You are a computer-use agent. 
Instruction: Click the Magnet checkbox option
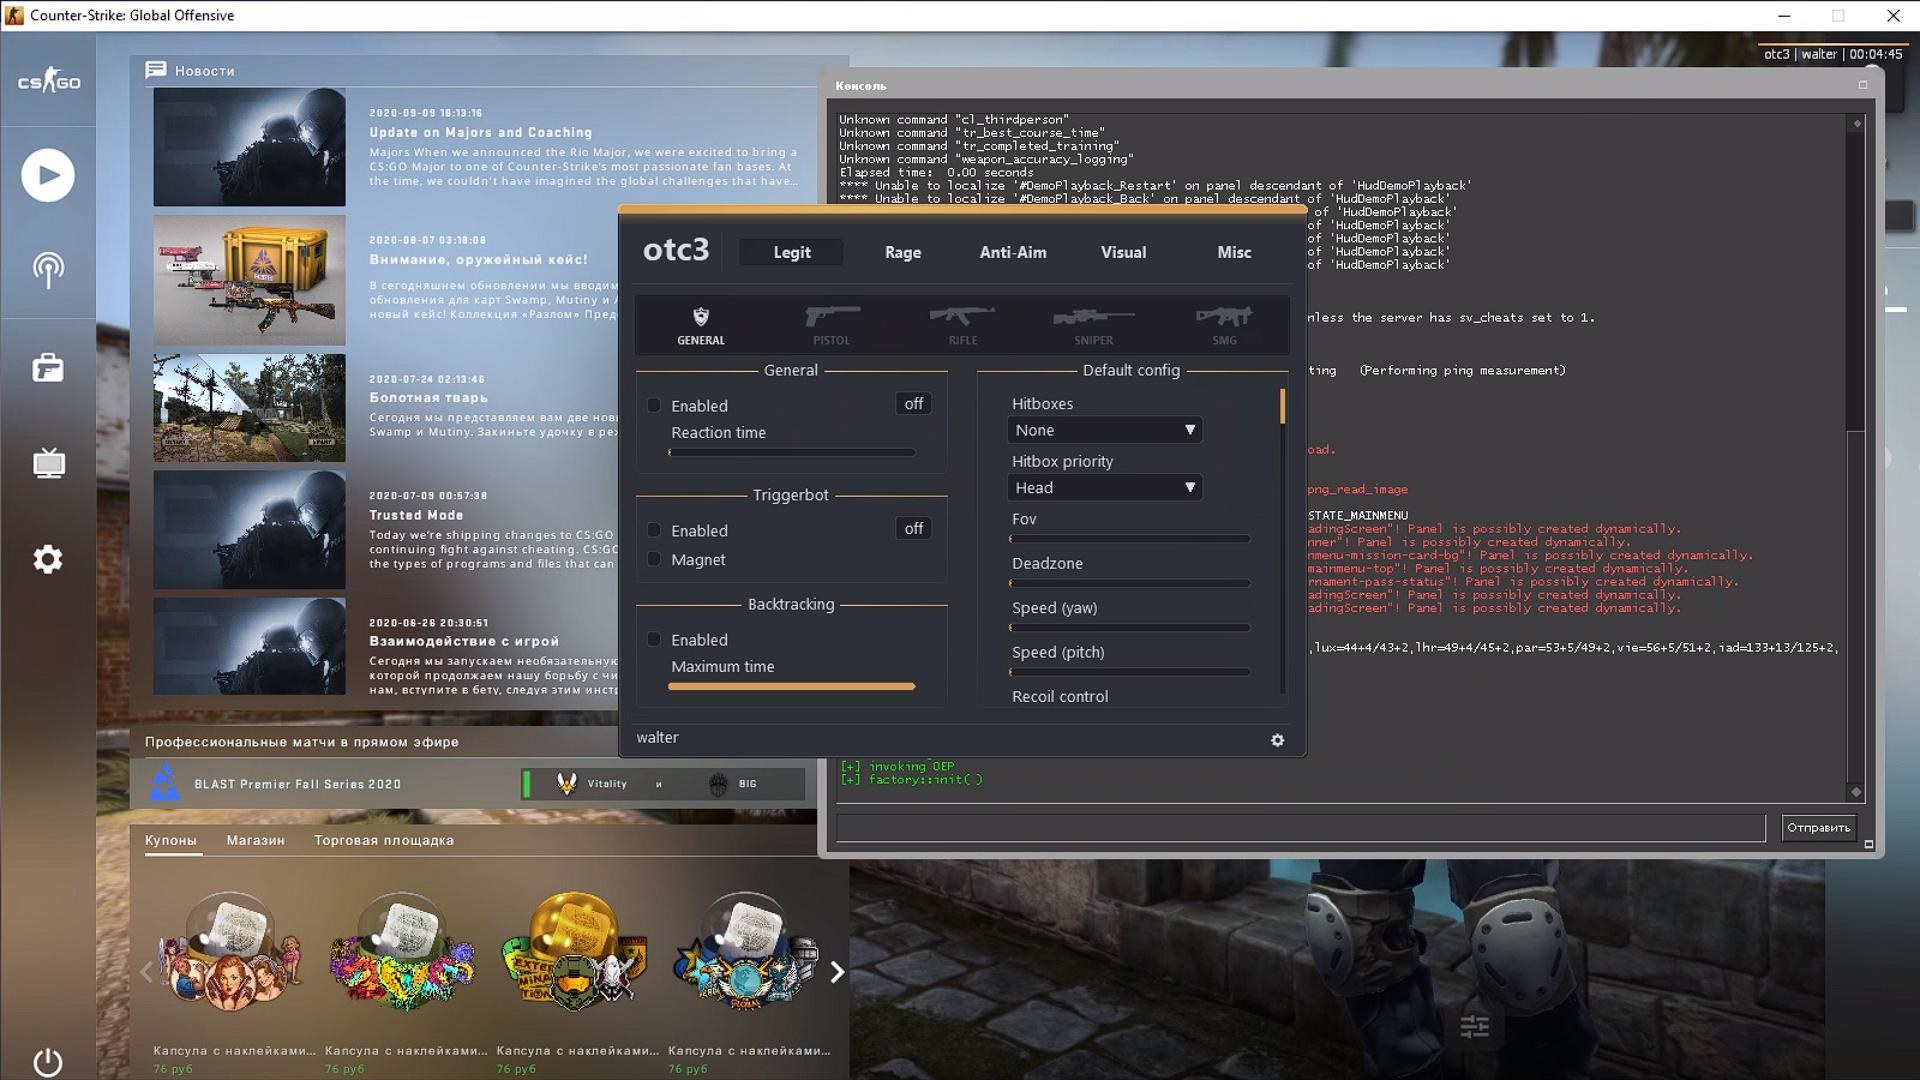click(654, 558)
